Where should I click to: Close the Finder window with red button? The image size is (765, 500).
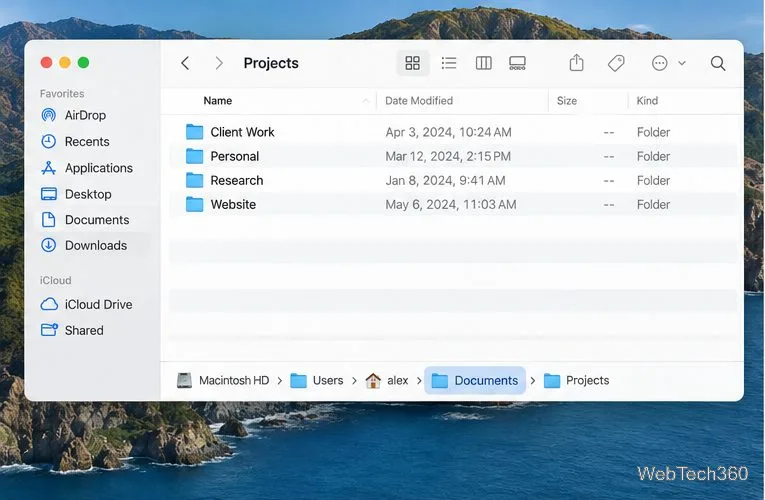pos(46,62)
